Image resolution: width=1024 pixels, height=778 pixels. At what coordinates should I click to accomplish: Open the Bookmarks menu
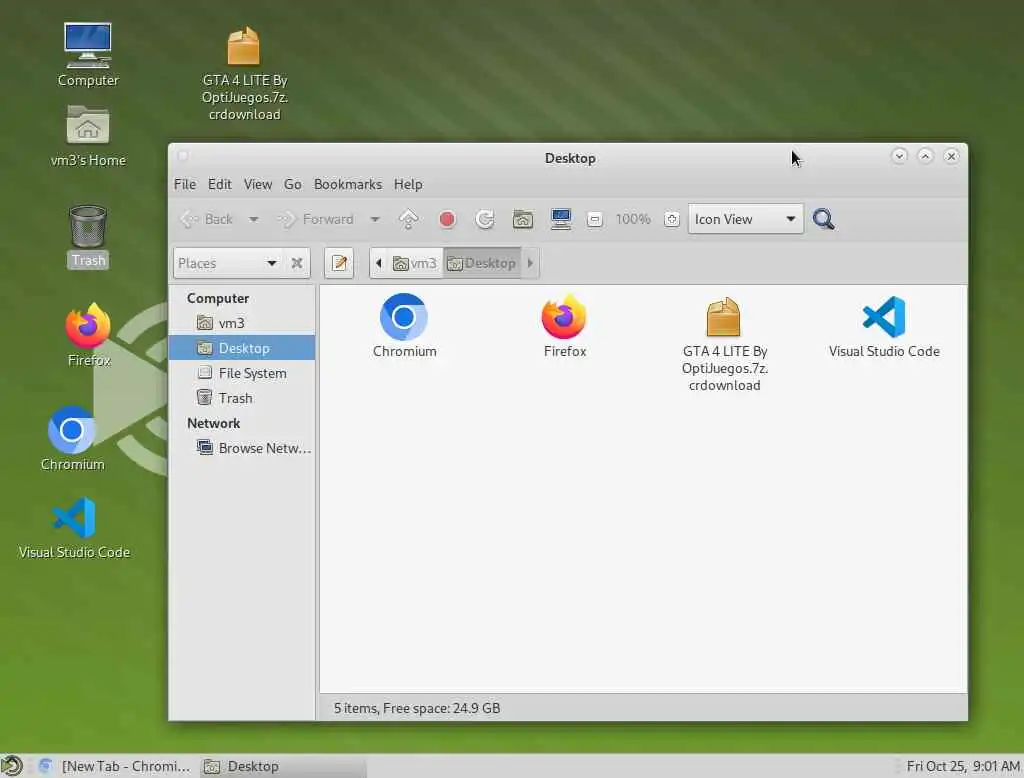[347, 185]
